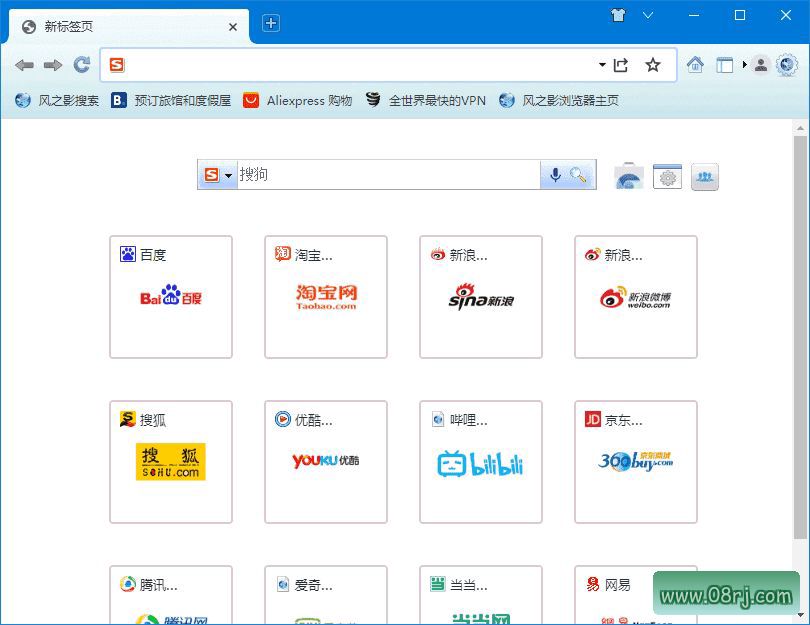The height and width of the screenshot is (625, 810).
Task: Click the Sogou icon in the address bar
Action: pyautogui.click(x=117, y=65)
